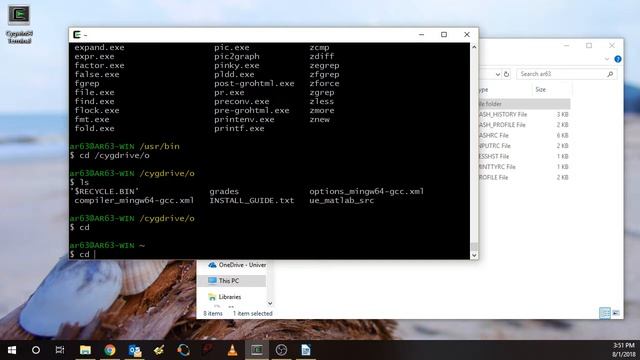Select the BASH_HISTORY File row

click(x=524, y=114)
